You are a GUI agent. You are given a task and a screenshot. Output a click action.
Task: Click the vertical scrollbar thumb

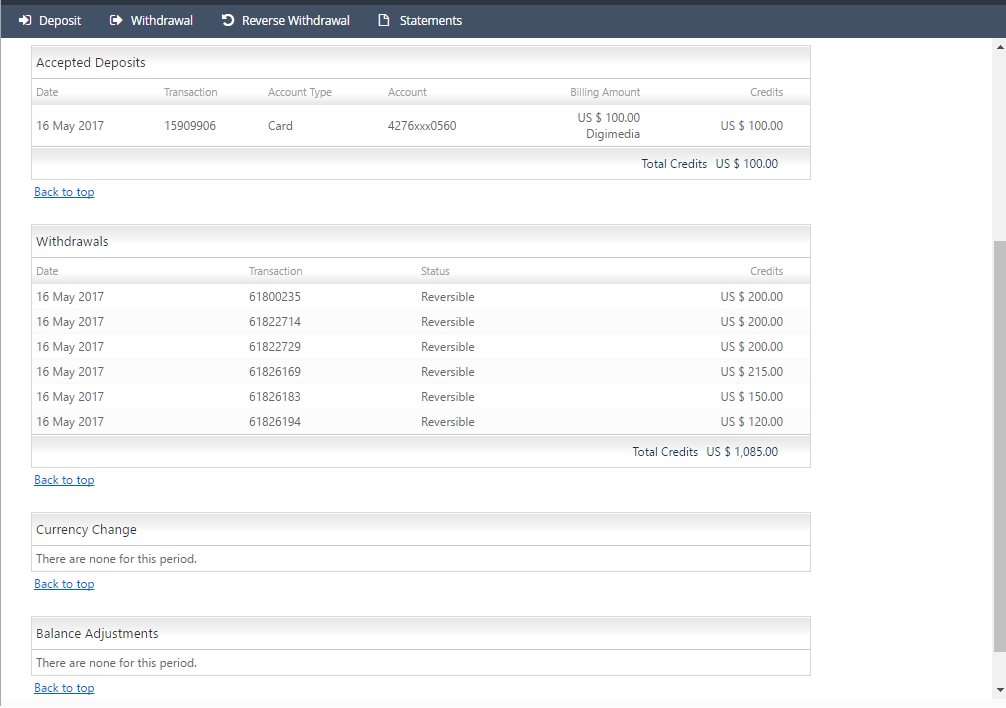998,445
